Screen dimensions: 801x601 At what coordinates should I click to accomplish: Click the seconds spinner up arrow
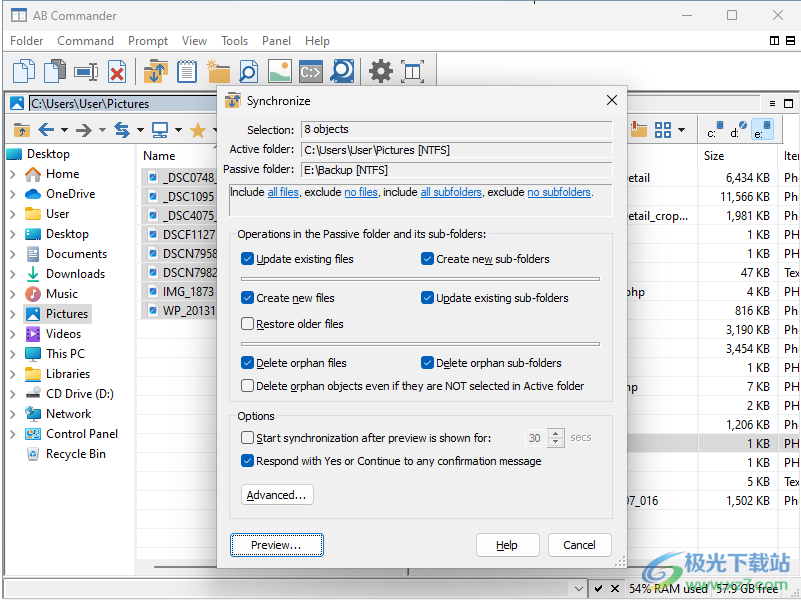coord(556,433)
